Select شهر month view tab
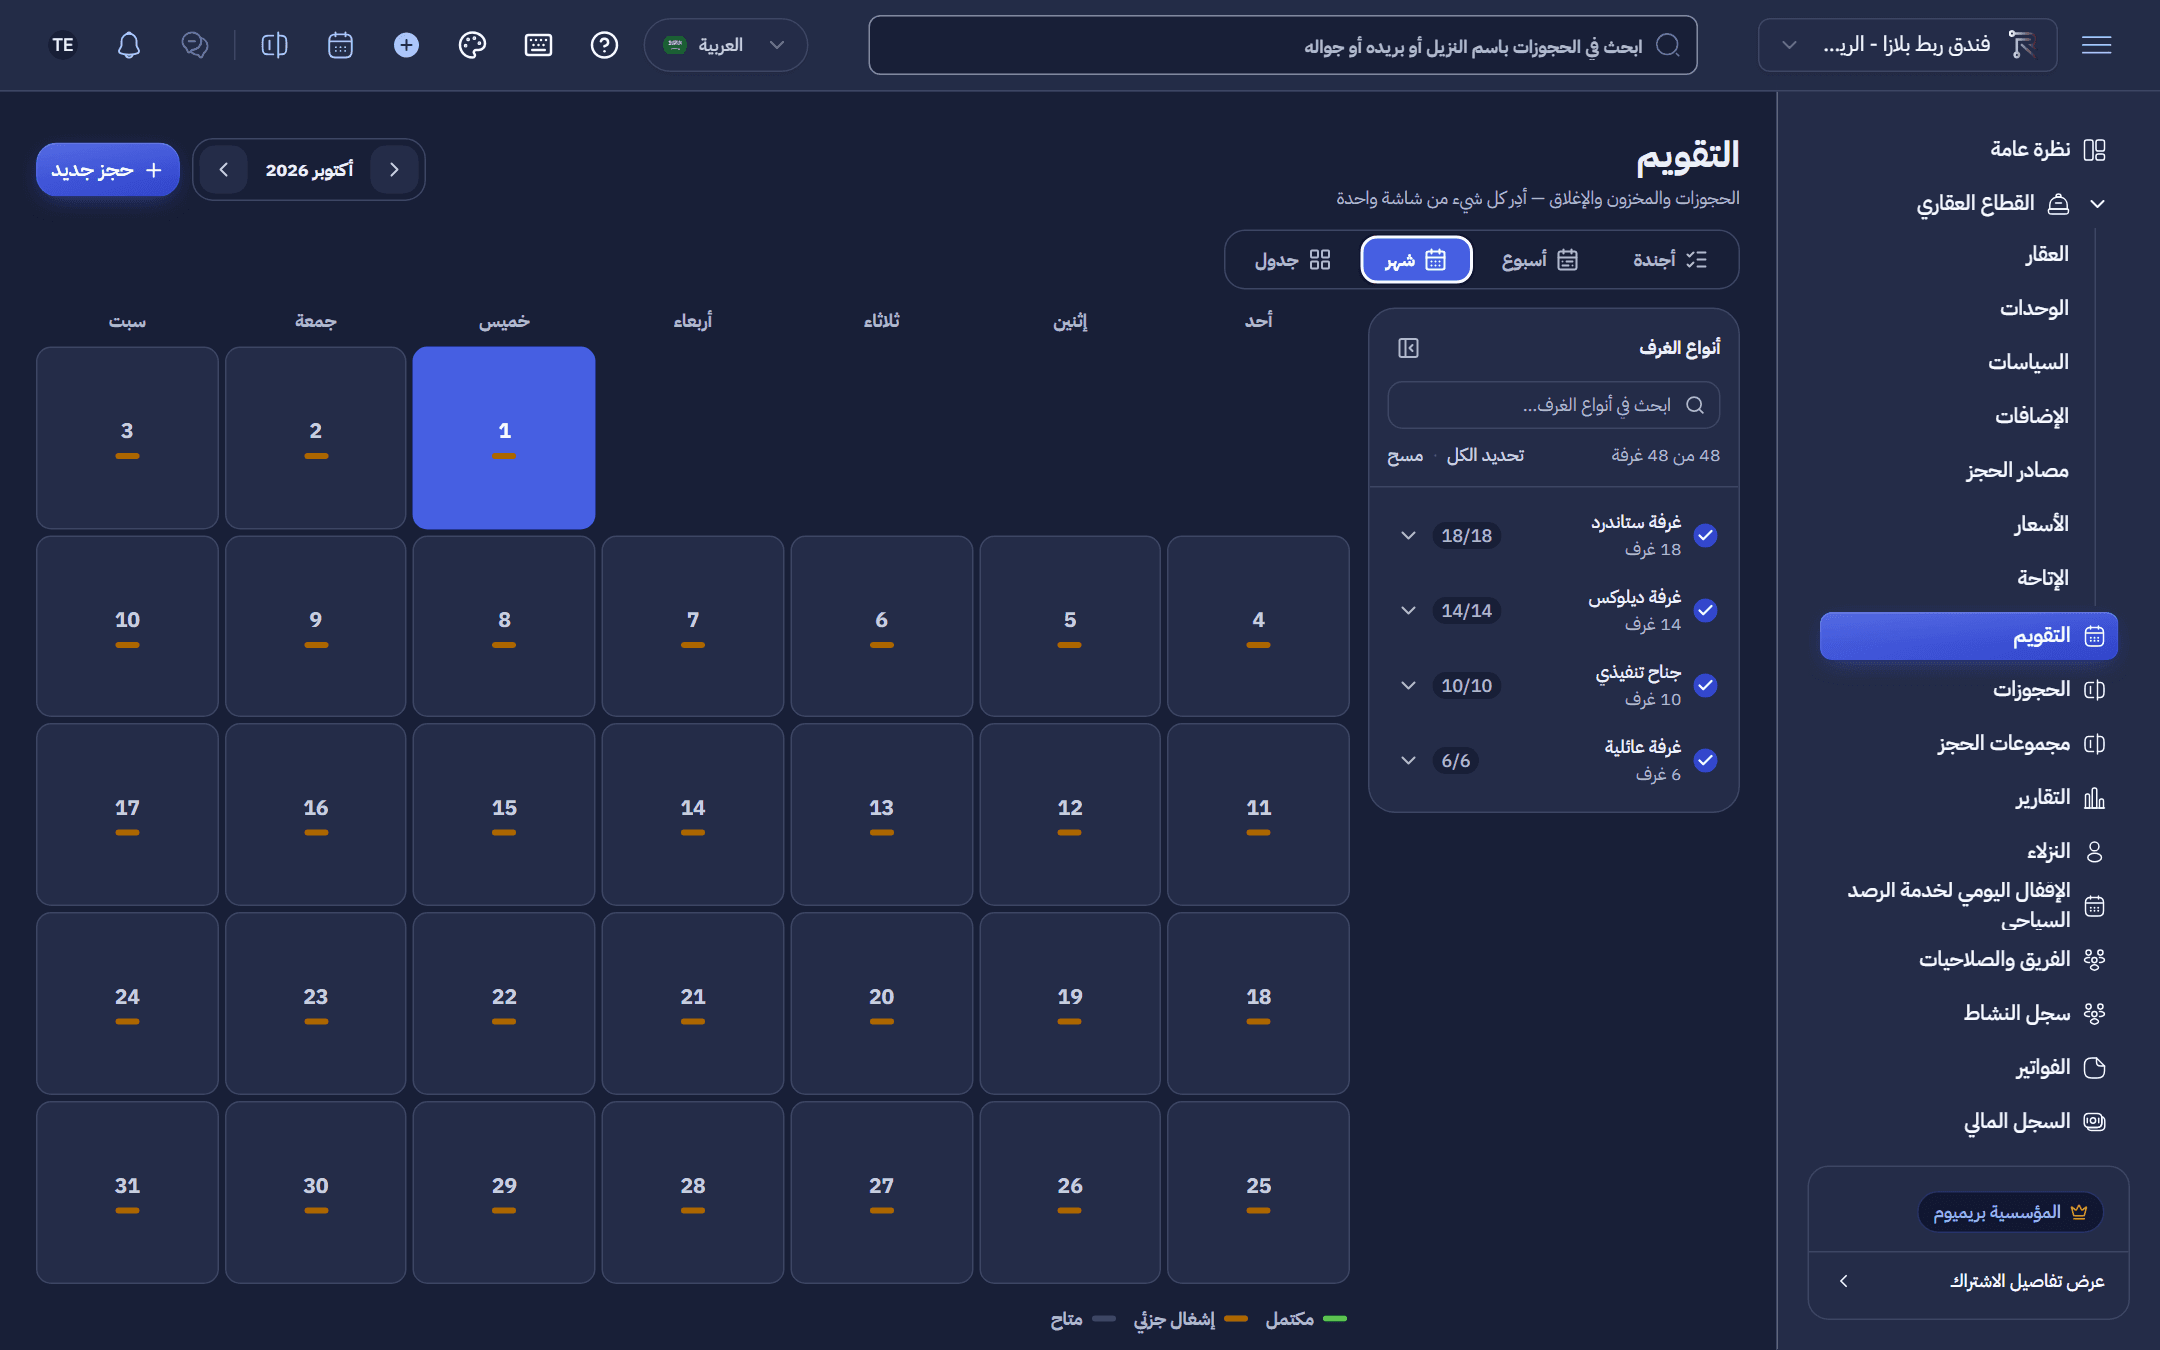The height and width of the screenshot is (1350, 2160). pyautogui.click(x=1416, y=260)
